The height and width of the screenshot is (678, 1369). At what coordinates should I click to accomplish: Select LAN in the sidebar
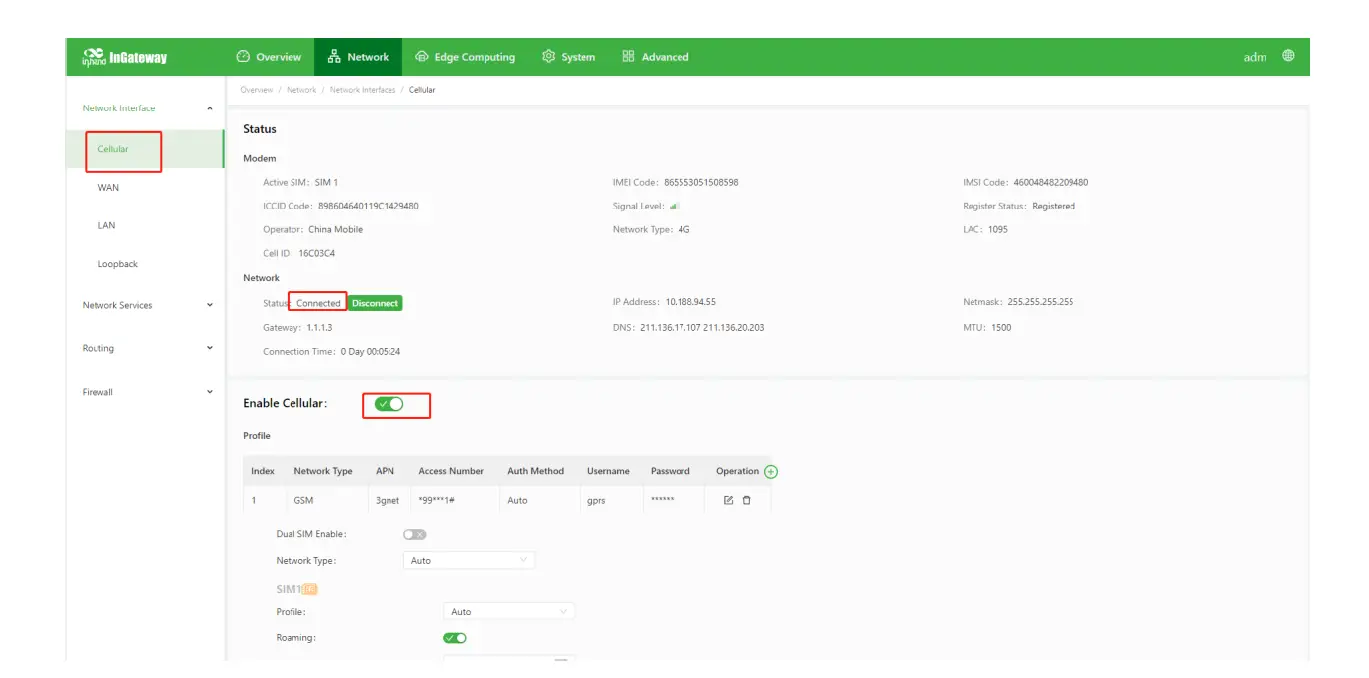[x=106, y=226]
